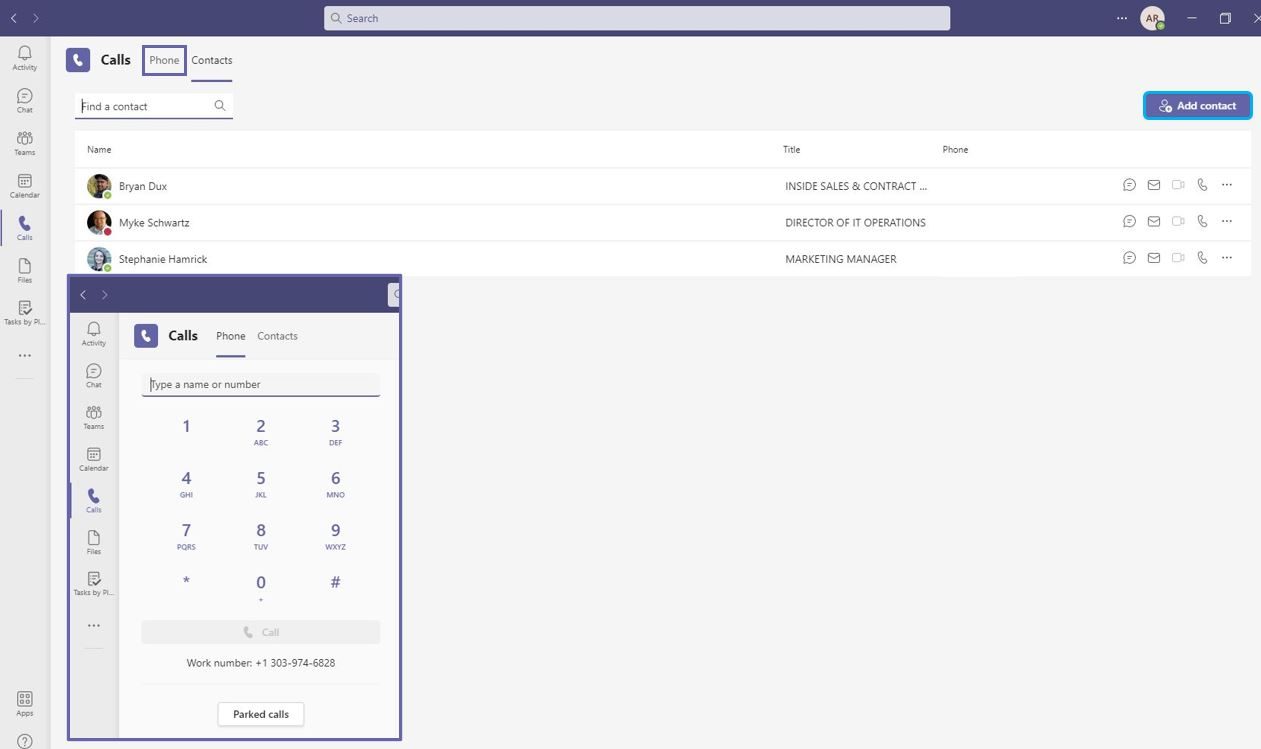
Task: Dial digit 1 on the keypad
Action: 186,427
